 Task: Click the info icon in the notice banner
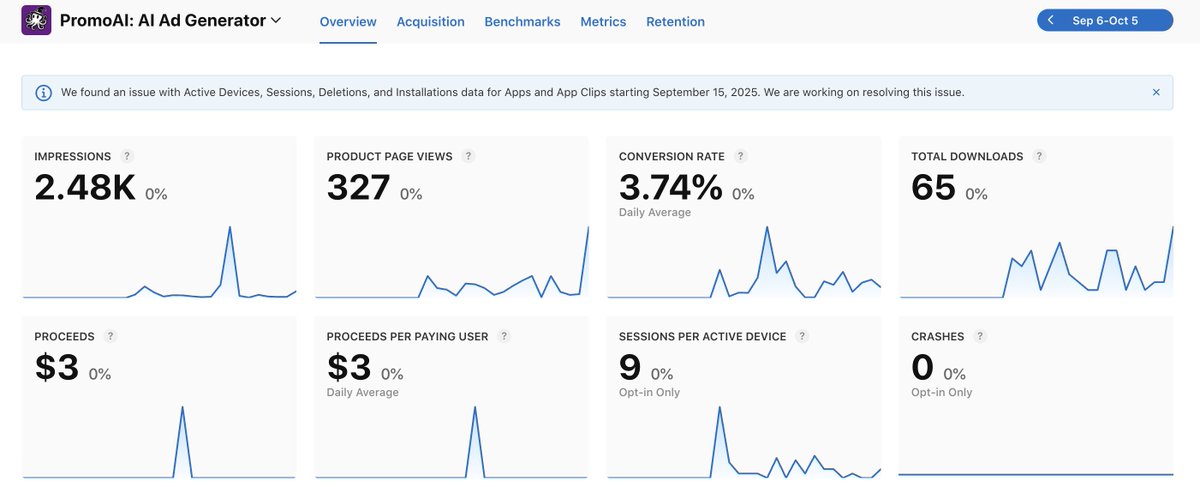tap(44, 92)
